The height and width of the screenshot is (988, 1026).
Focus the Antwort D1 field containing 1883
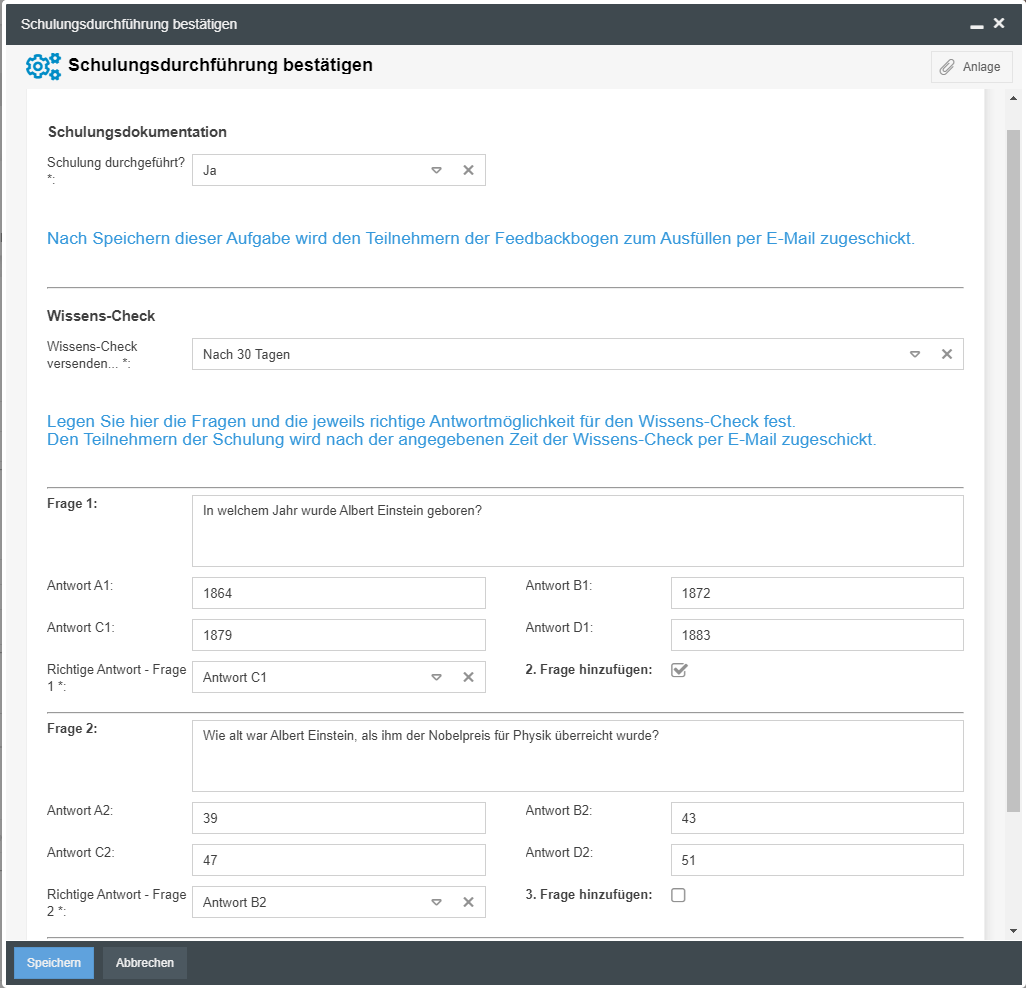[x=817, y=635]
